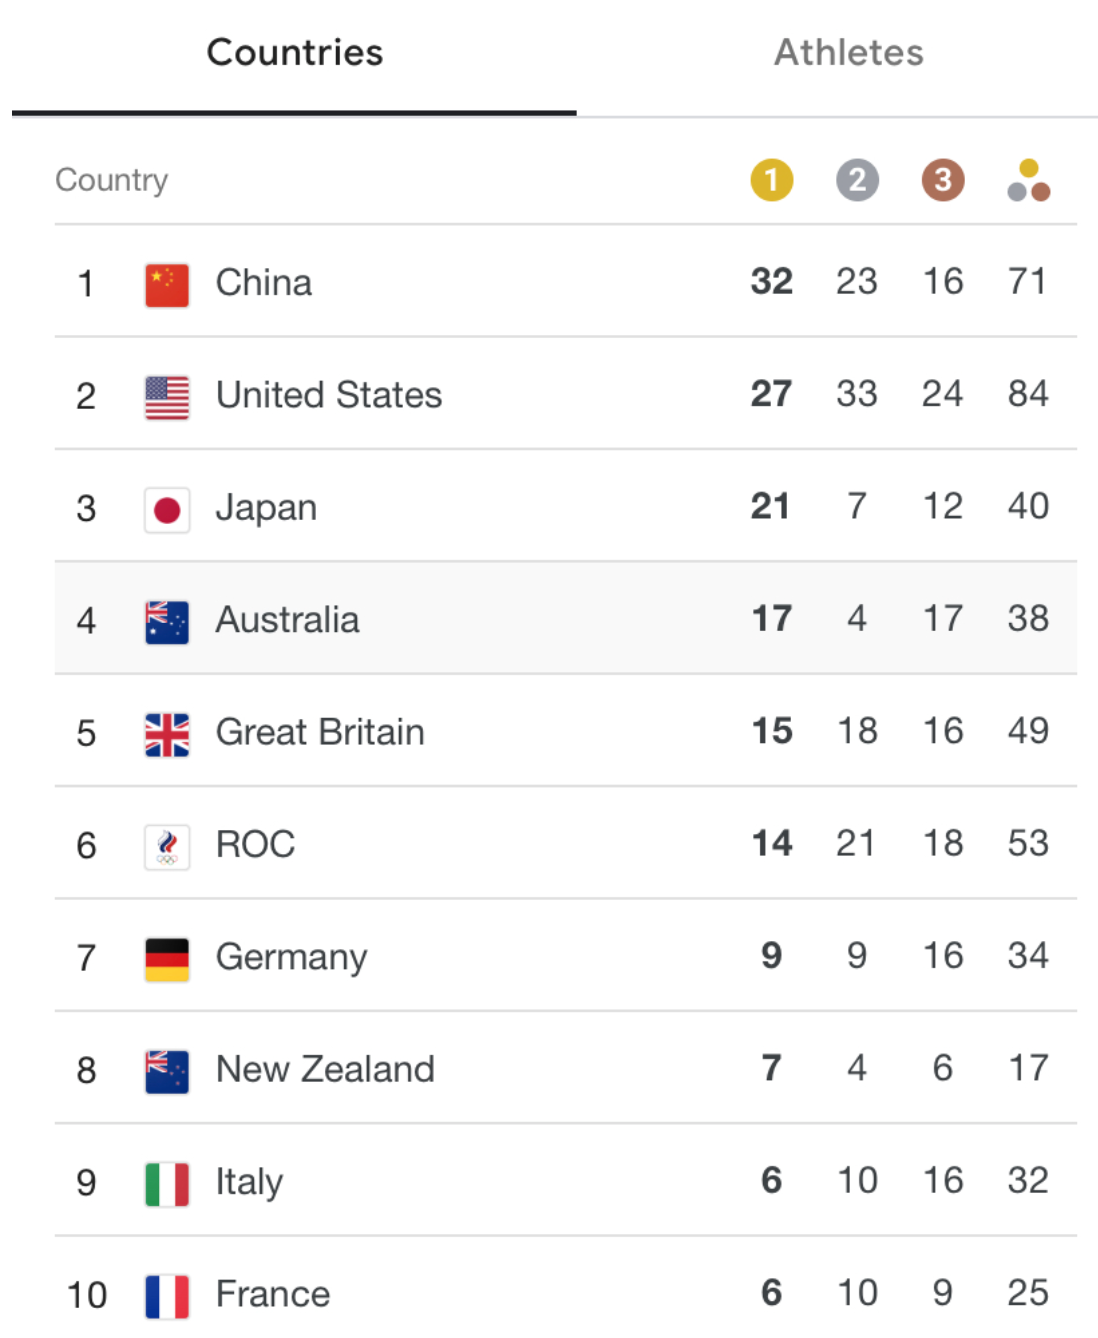Click the China flag icon
The height and width of the screenshot is (1338, 1098).
click(167, 285)
